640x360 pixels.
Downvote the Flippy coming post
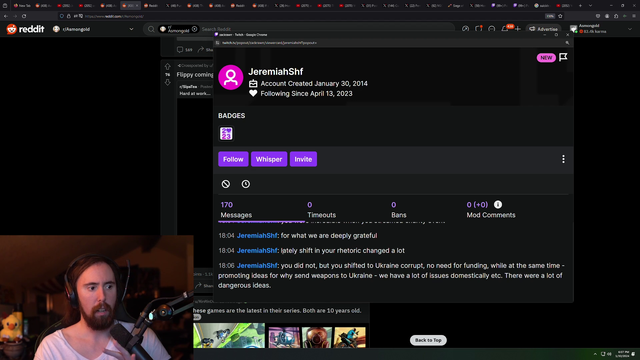click(x=167, y=82)
